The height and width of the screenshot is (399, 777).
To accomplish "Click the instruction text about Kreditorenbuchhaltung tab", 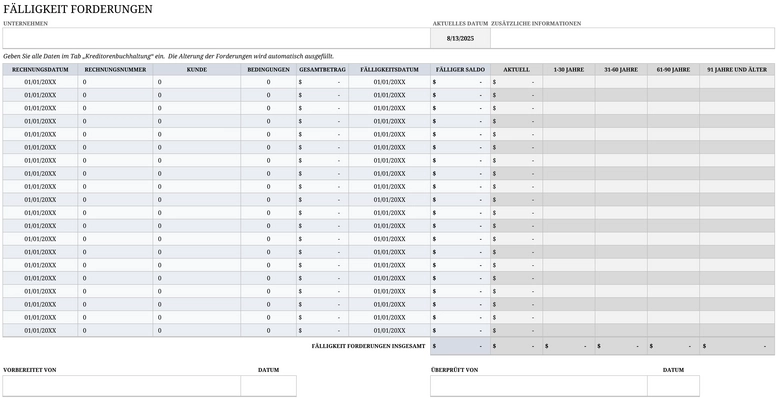I will click(x=168, y=57).
